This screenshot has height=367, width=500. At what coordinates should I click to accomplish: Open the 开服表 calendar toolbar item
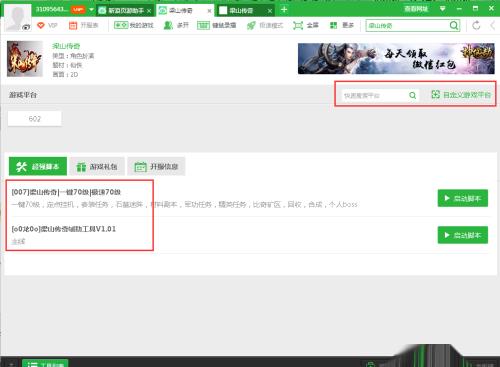coord(83,25)
